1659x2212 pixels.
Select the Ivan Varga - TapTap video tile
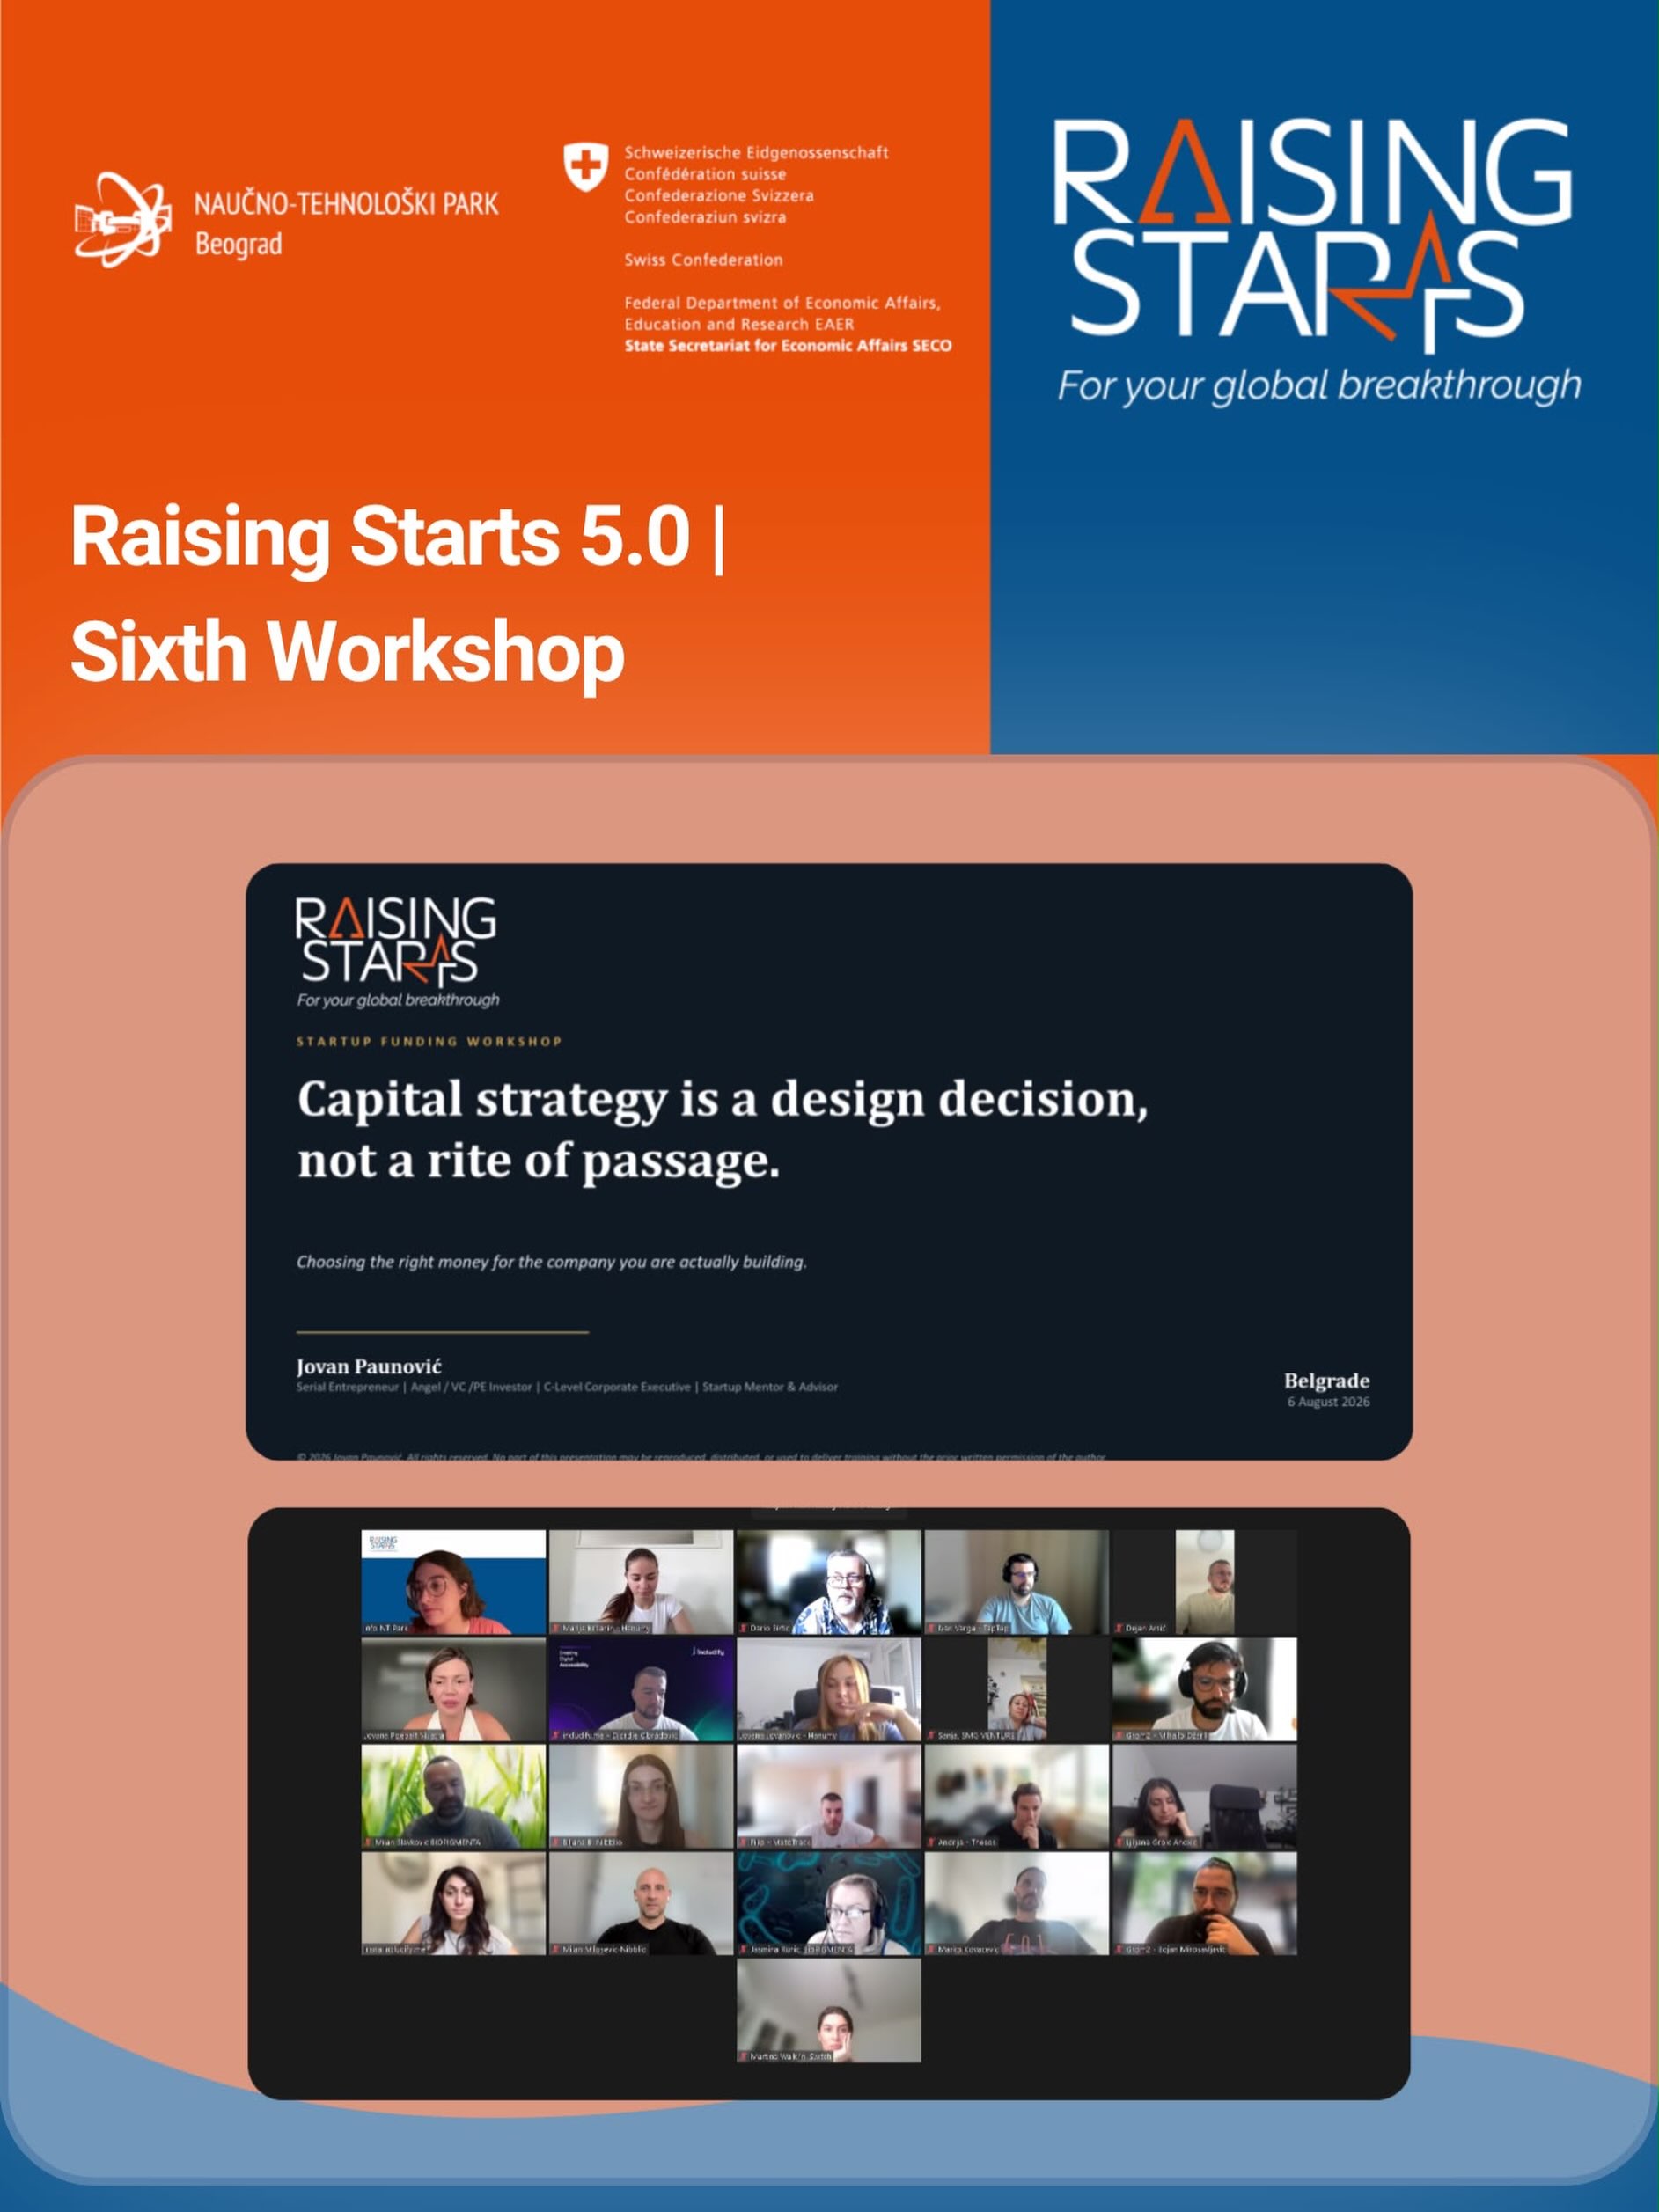tap(1016, 1582)
